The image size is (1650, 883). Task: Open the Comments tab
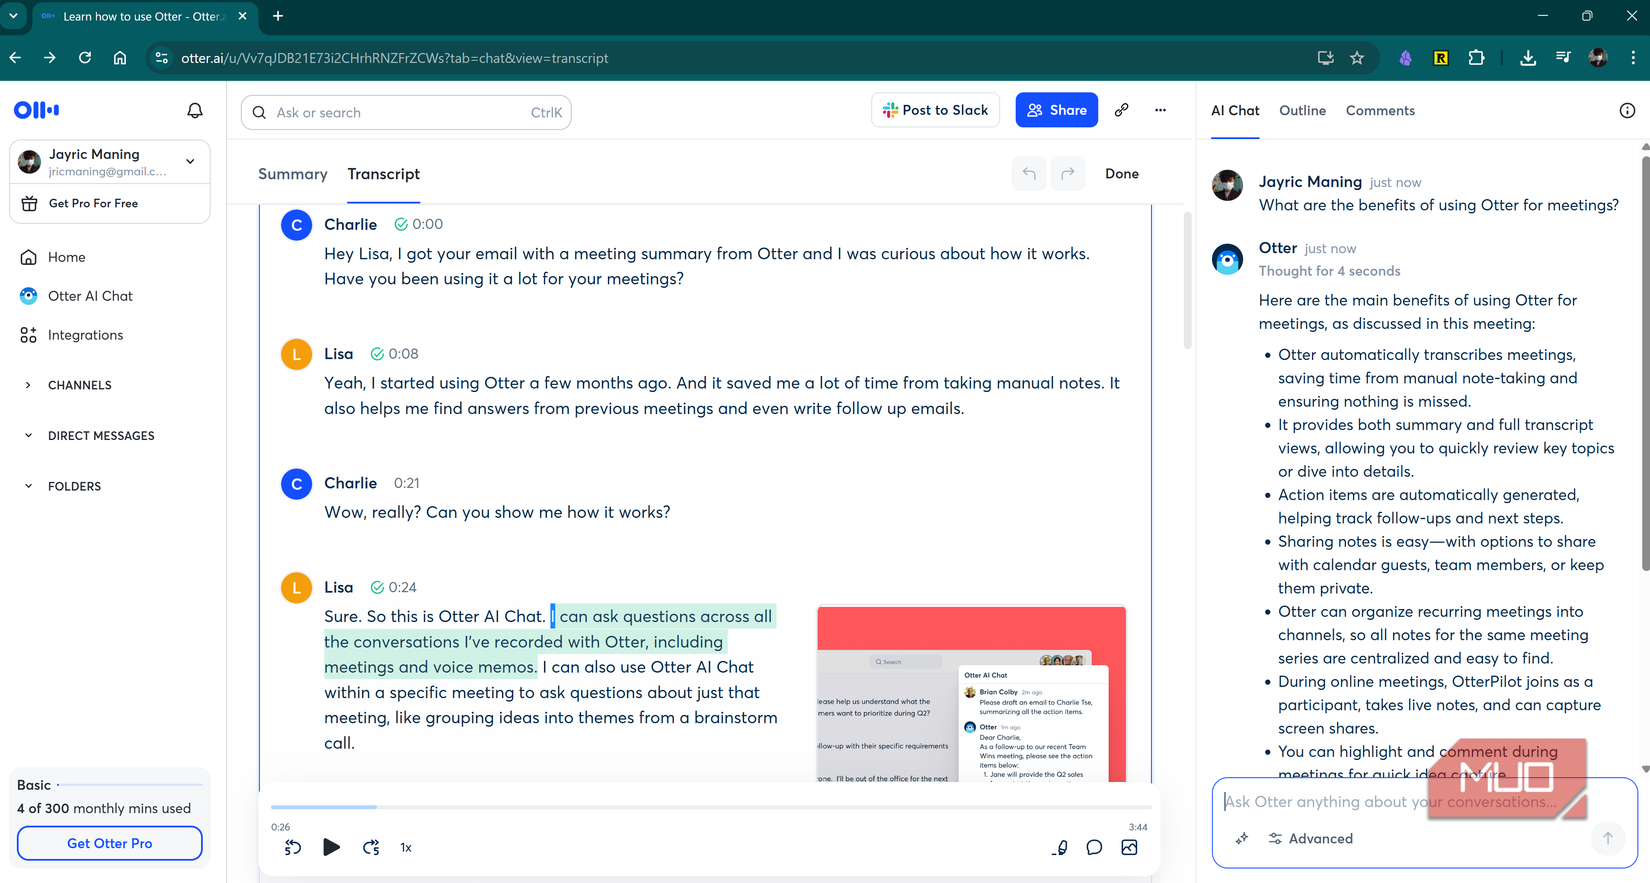[x=1380, y=111]
